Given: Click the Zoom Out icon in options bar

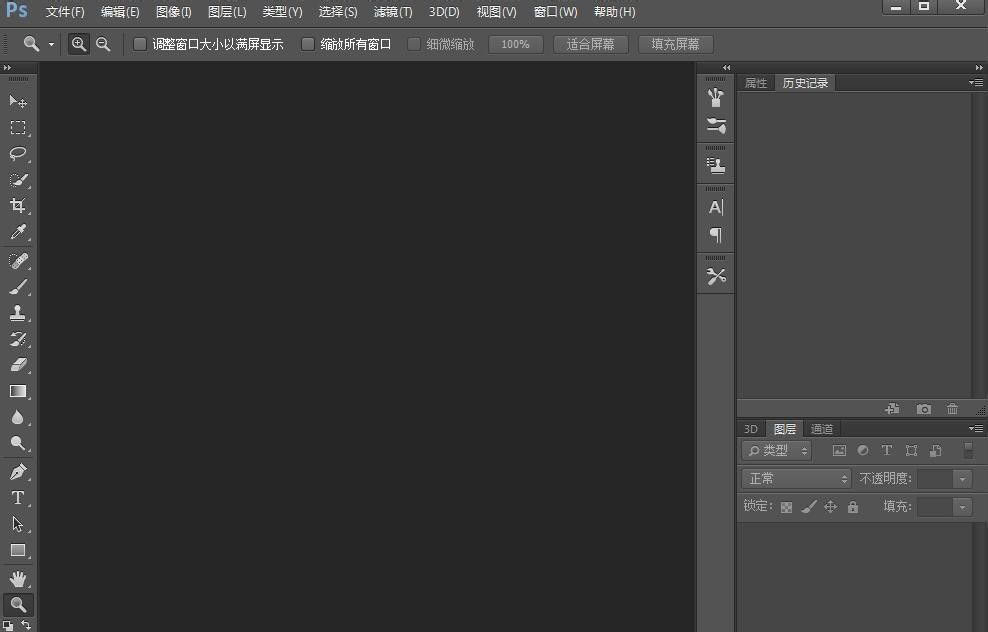Looking at the screenshot, I should point(103,44).
